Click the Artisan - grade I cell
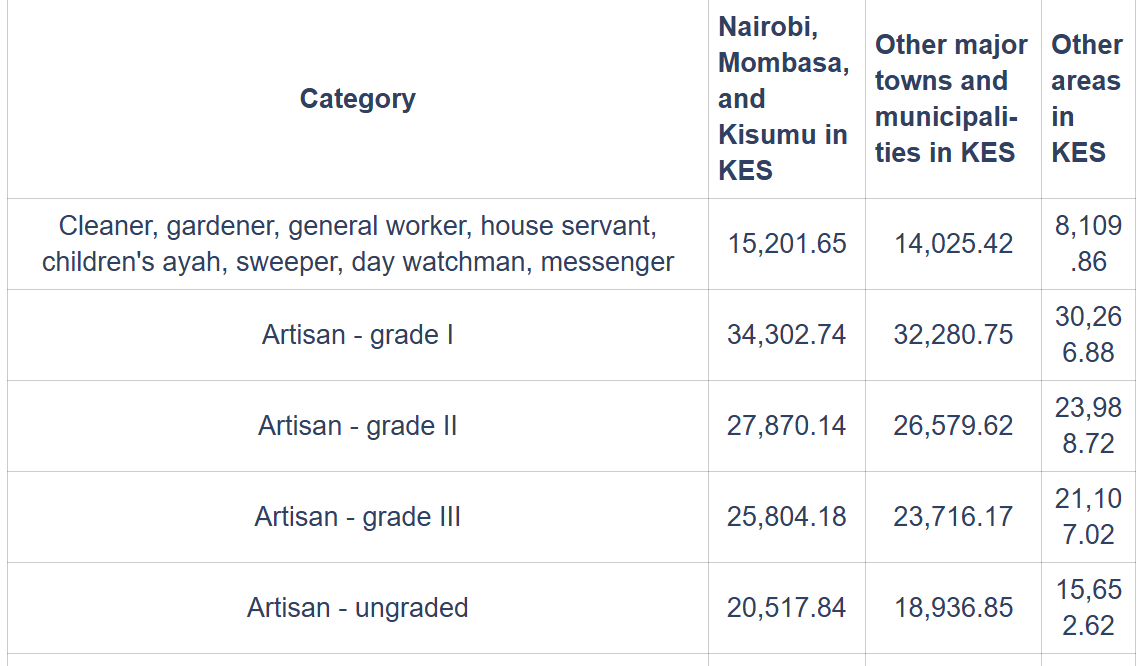1138x666 pixels. (x=357, y=335)
